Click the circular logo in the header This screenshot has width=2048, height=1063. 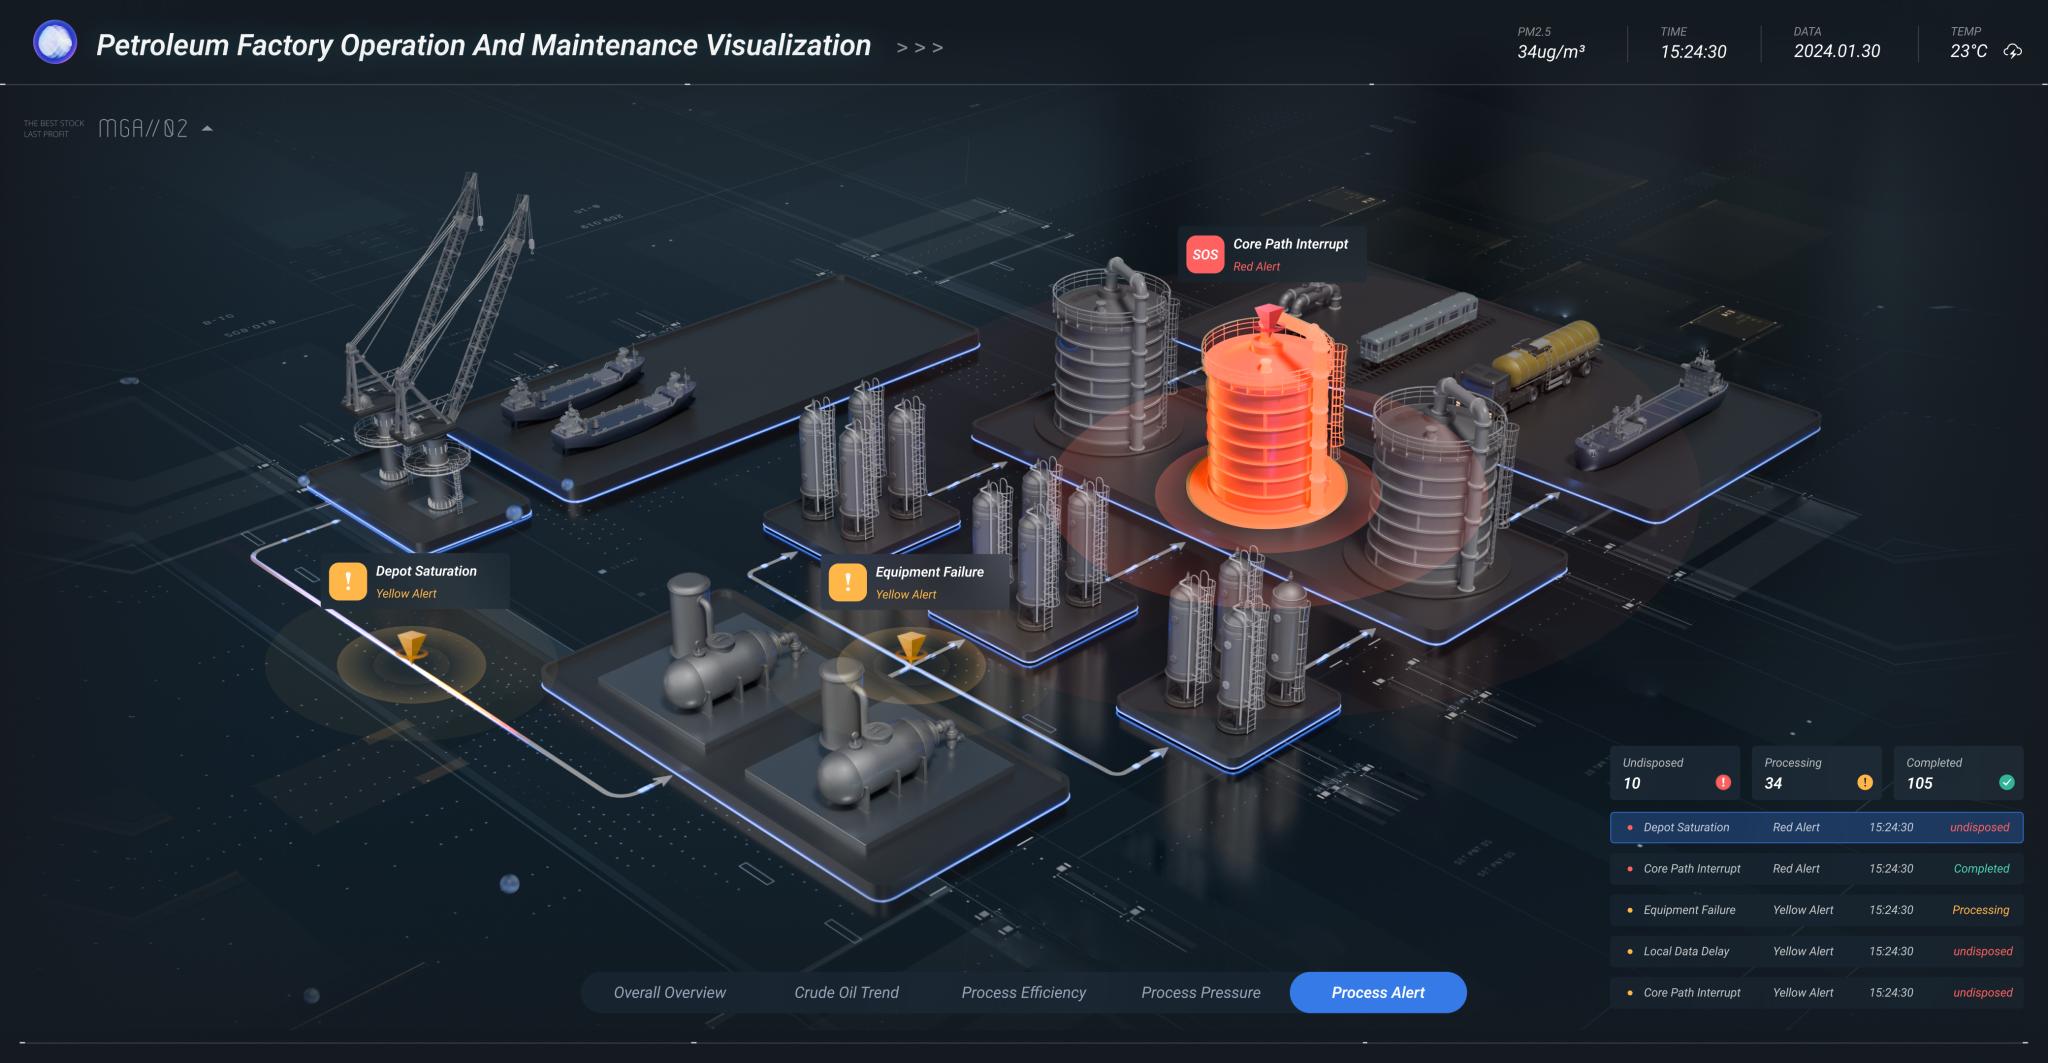pos(55,42)
